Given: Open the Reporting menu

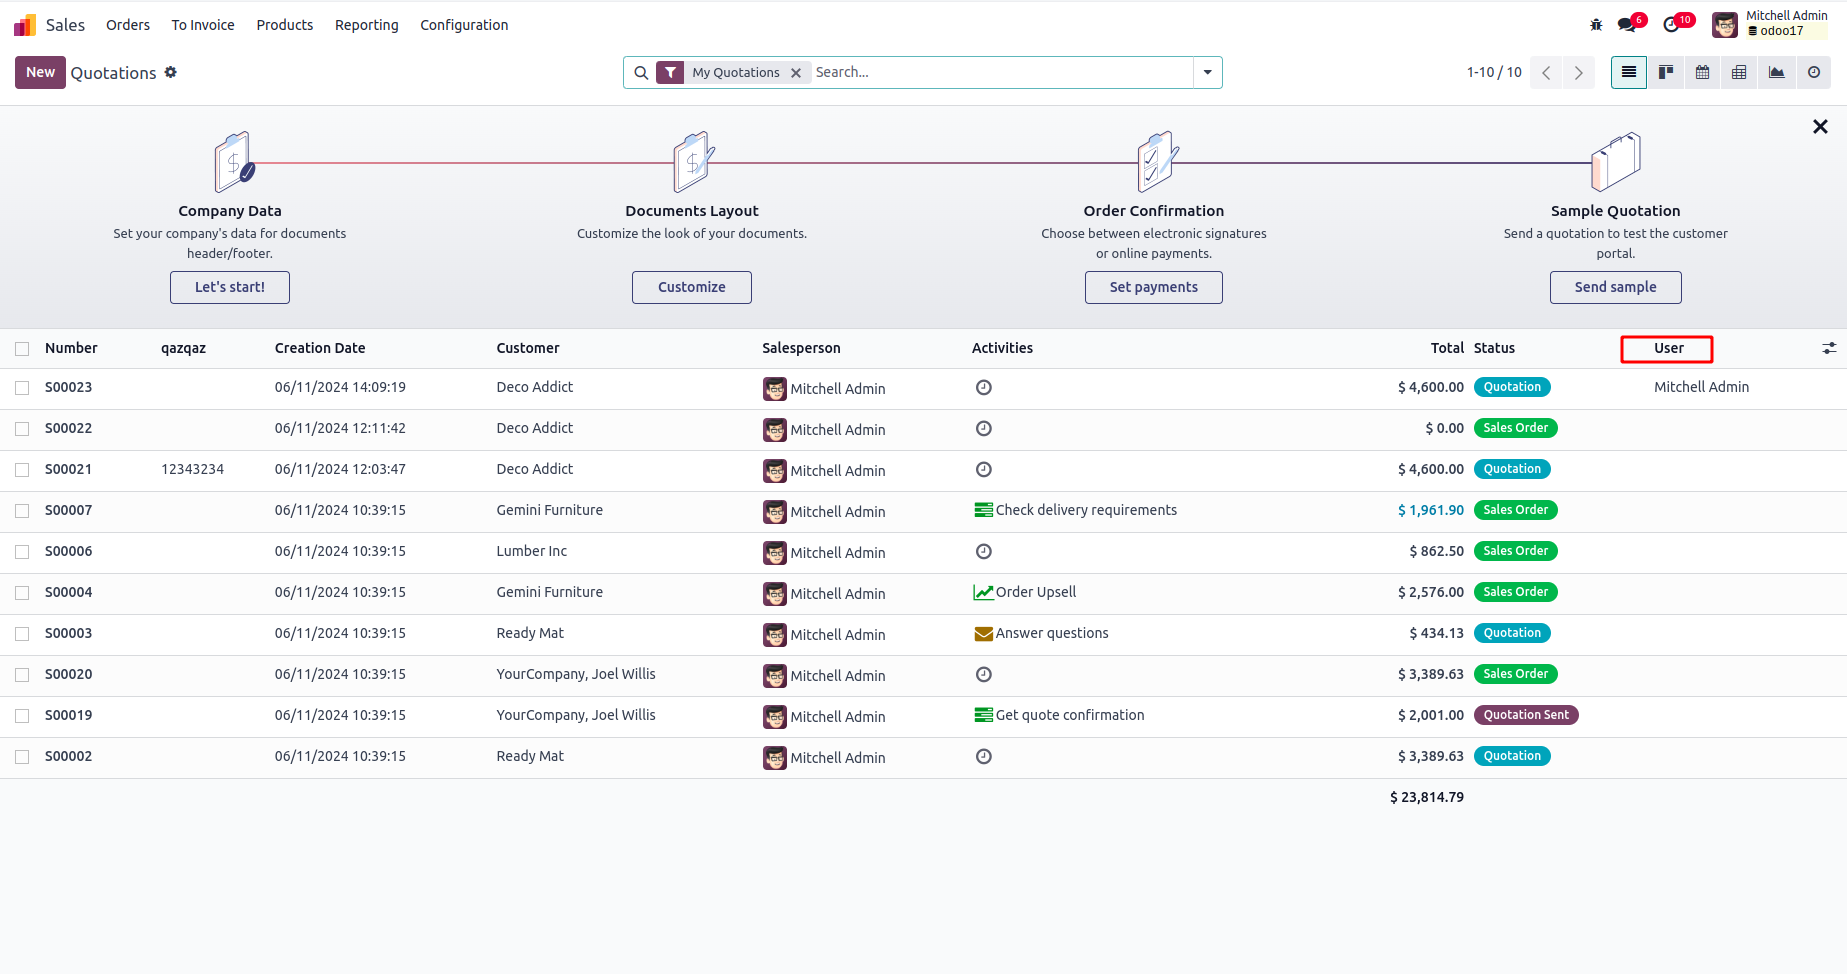Looking at the screenshot, I should pos(366,25).
